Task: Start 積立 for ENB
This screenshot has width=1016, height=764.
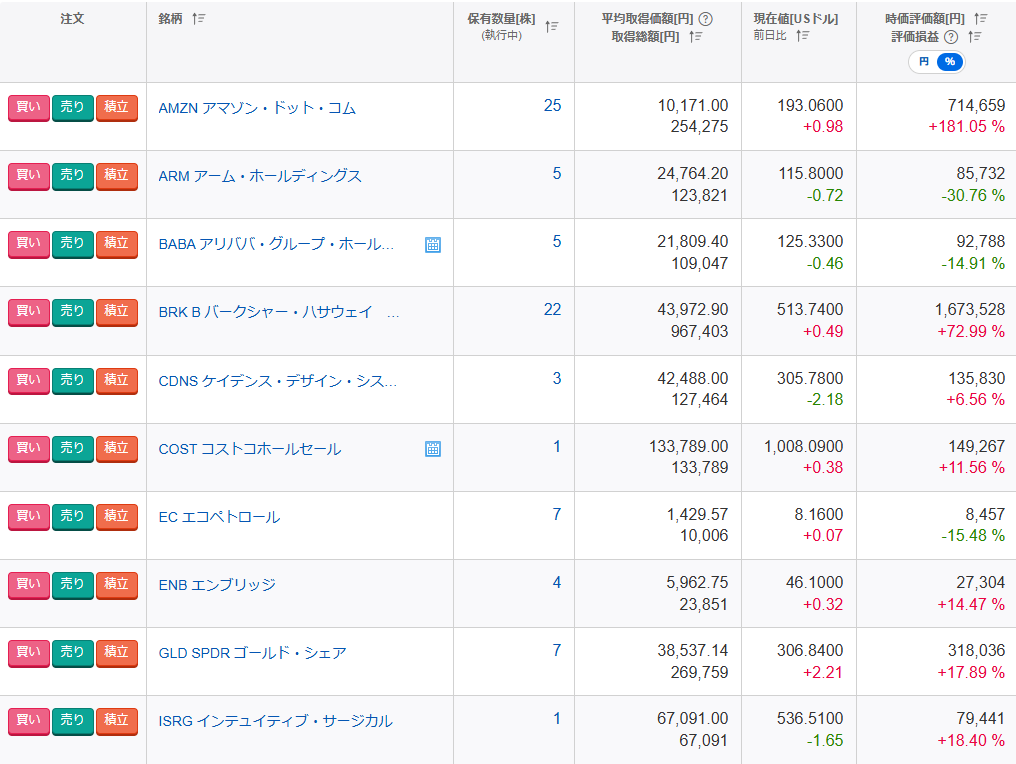Action: (117, 585)
